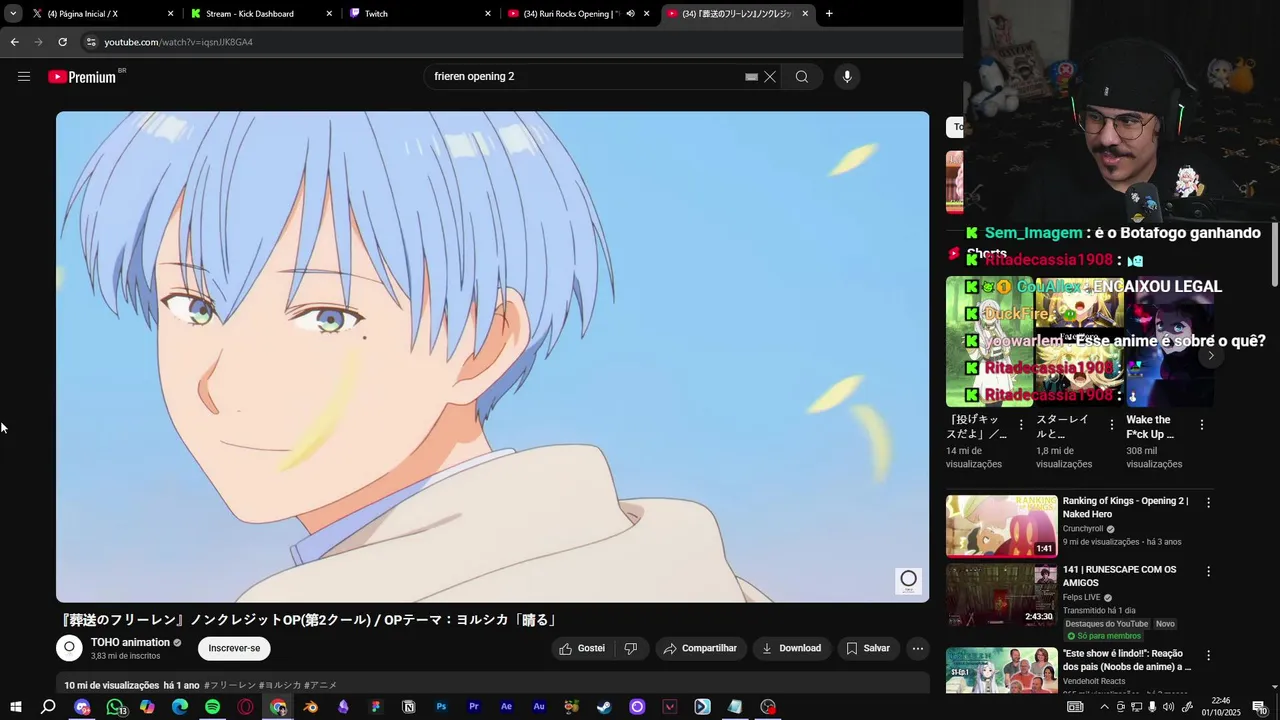Viewport: 1280px width, 720px height.
Task: Open 'Este show é lindo' reaction thumbnail
Action: pyautogui.click(x=1001, y=670)
